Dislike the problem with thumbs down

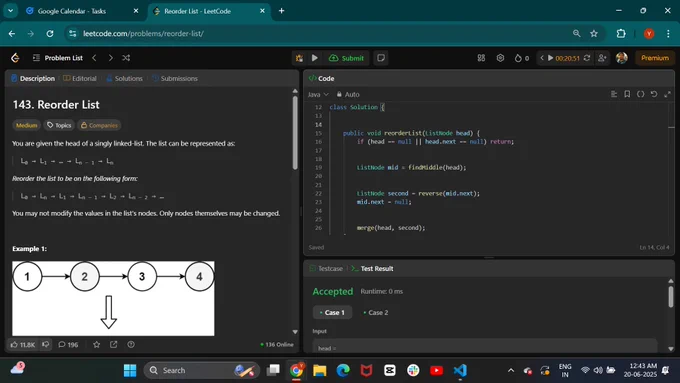(46, 344)
